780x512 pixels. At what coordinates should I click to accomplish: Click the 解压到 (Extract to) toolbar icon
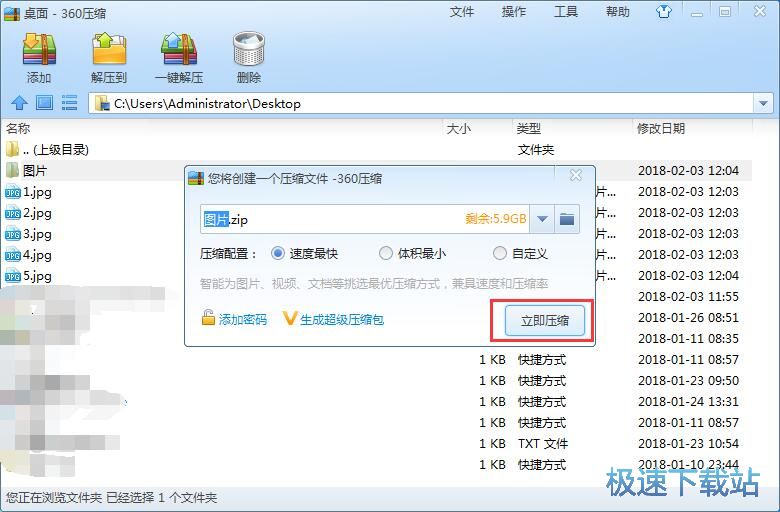[109, 49]
